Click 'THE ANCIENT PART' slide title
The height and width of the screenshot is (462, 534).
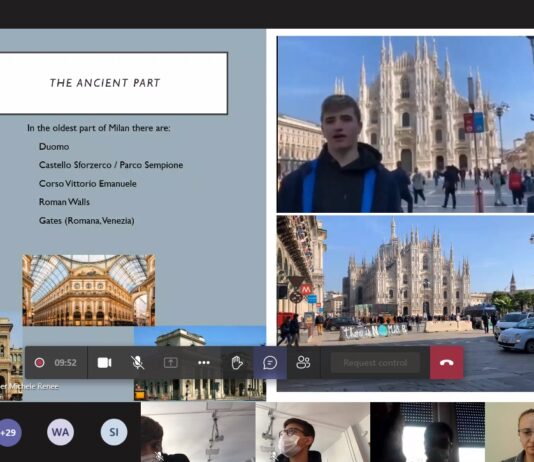click(x=105, y=83)
